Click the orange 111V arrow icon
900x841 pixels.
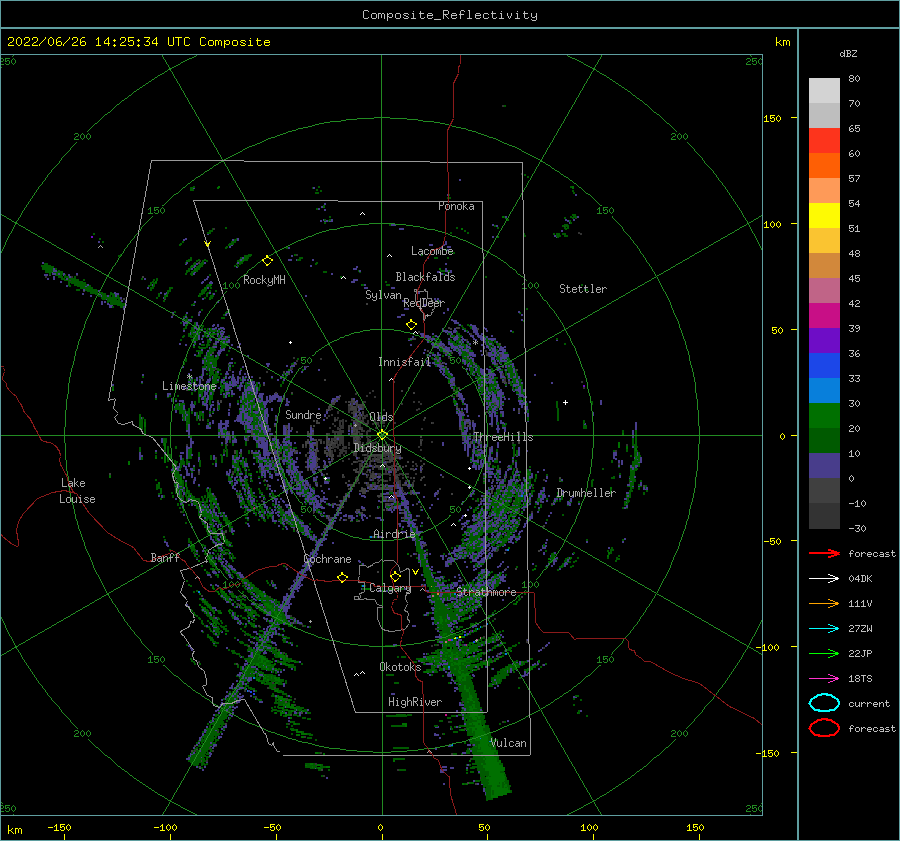(x=824, y=603)
